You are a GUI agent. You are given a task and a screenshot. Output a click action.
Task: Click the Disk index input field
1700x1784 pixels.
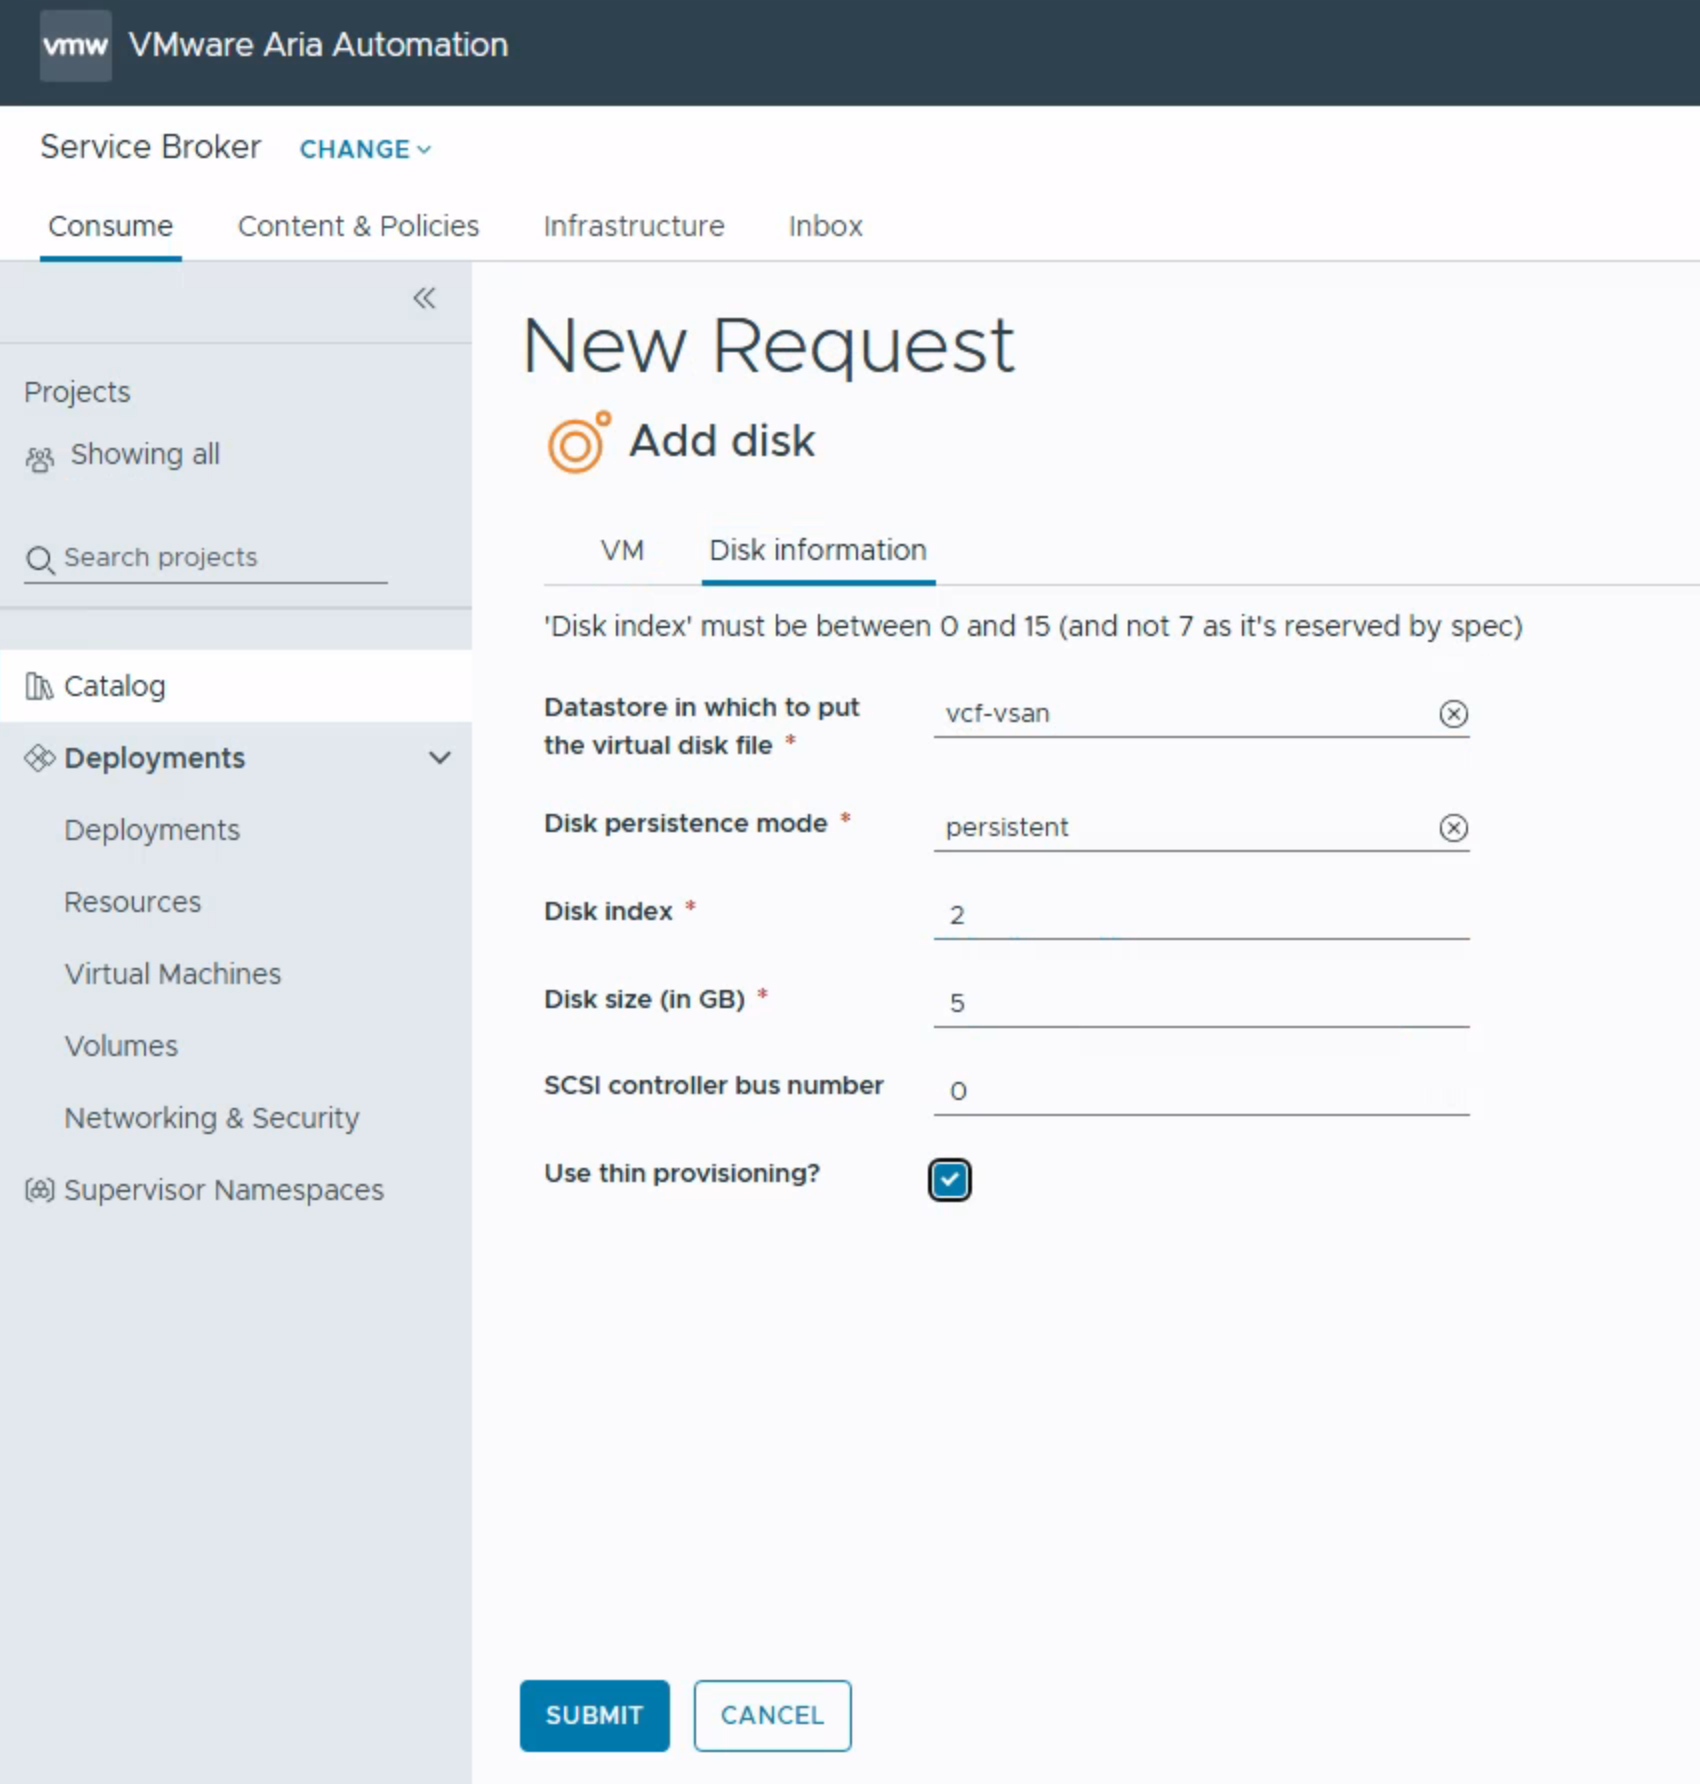[1201, 915]
